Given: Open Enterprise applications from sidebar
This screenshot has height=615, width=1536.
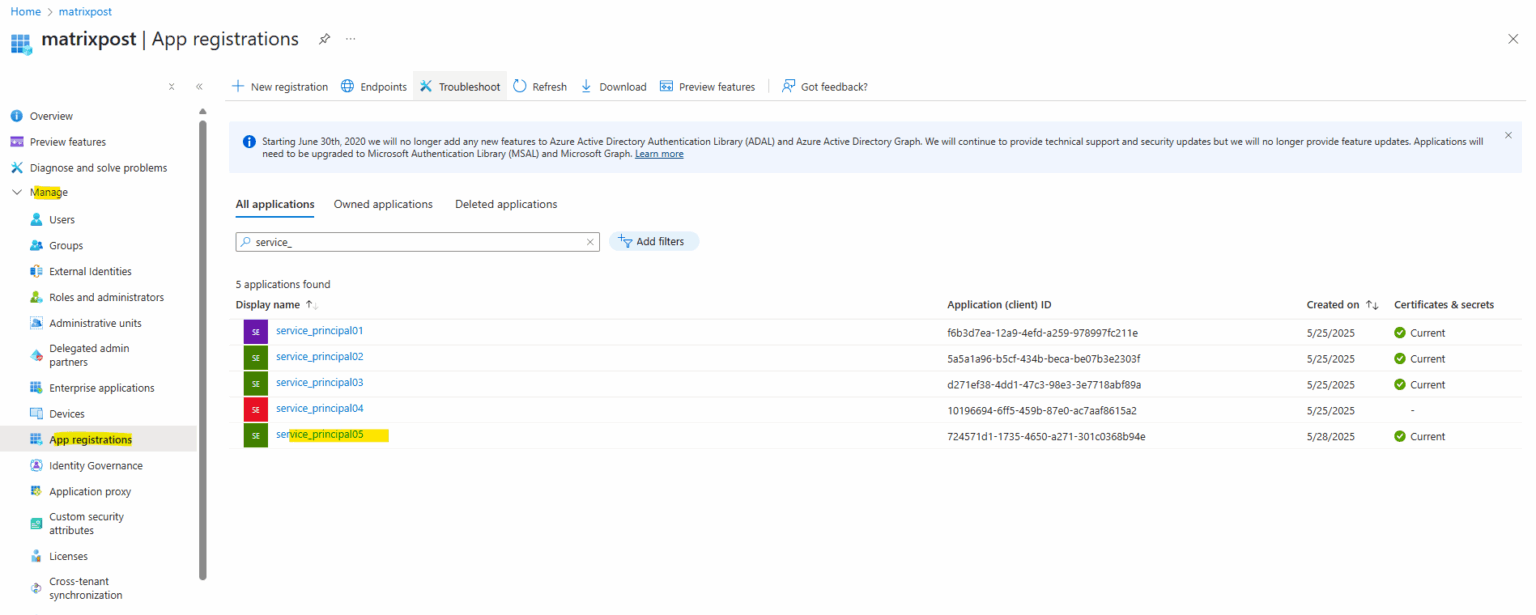Looking at the screenshot, I should pyautogui.click(x=101, y=387).
